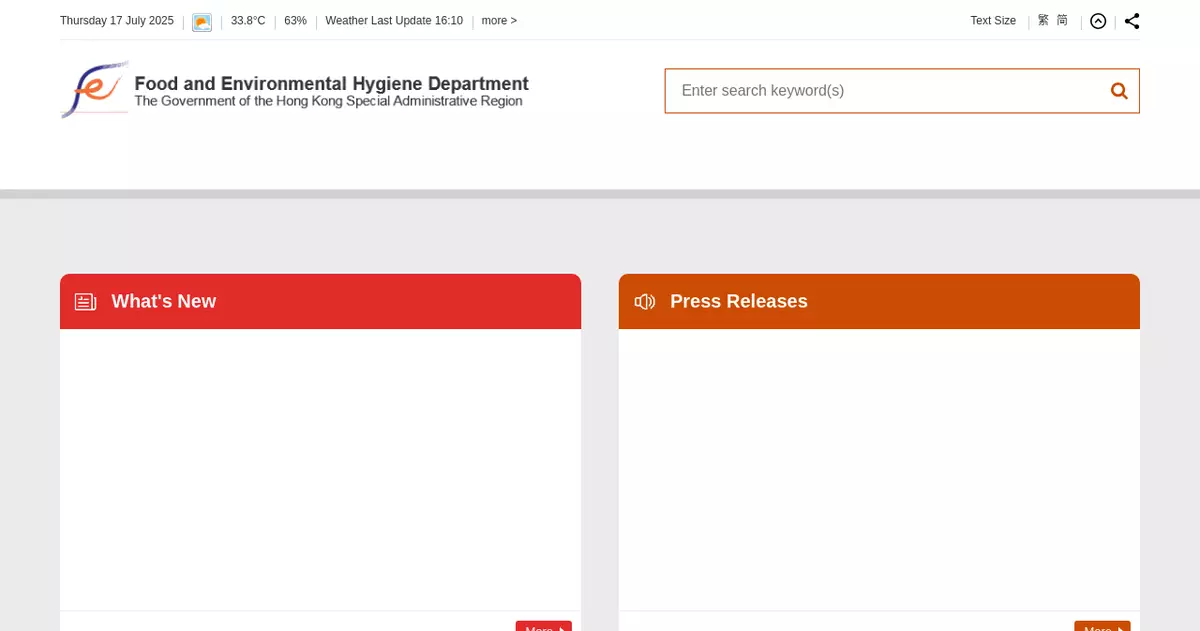Image resolution: width=1200 pixels, height=631 pixels.
Task: Click the Food and Environmental Hygiene Department title
Action: [x=331, y=84]
